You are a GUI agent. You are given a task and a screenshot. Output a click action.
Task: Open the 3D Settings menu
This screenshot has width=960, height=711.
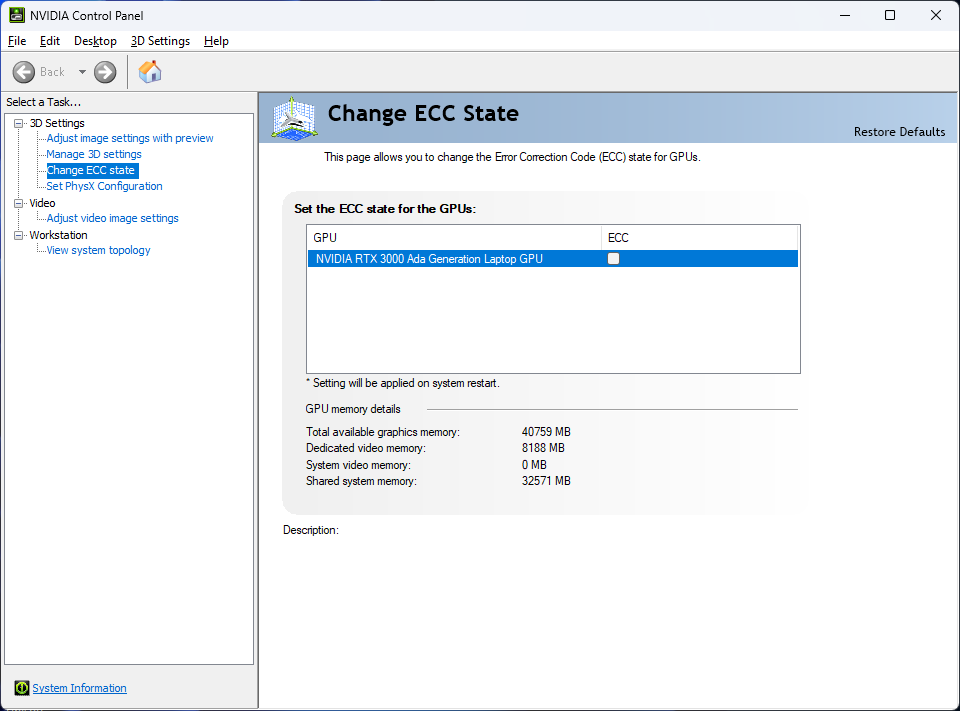(160, 41)
